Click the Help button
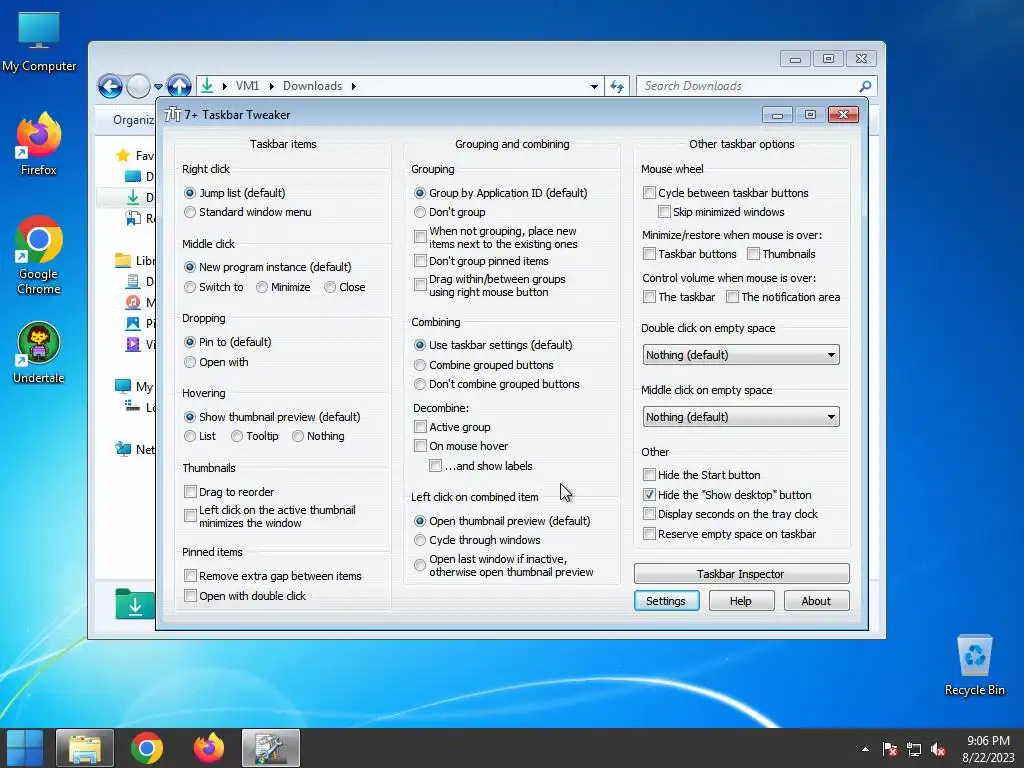This screenshot has width=1024, height=768. pyautogui.click(x=741, y=601)
